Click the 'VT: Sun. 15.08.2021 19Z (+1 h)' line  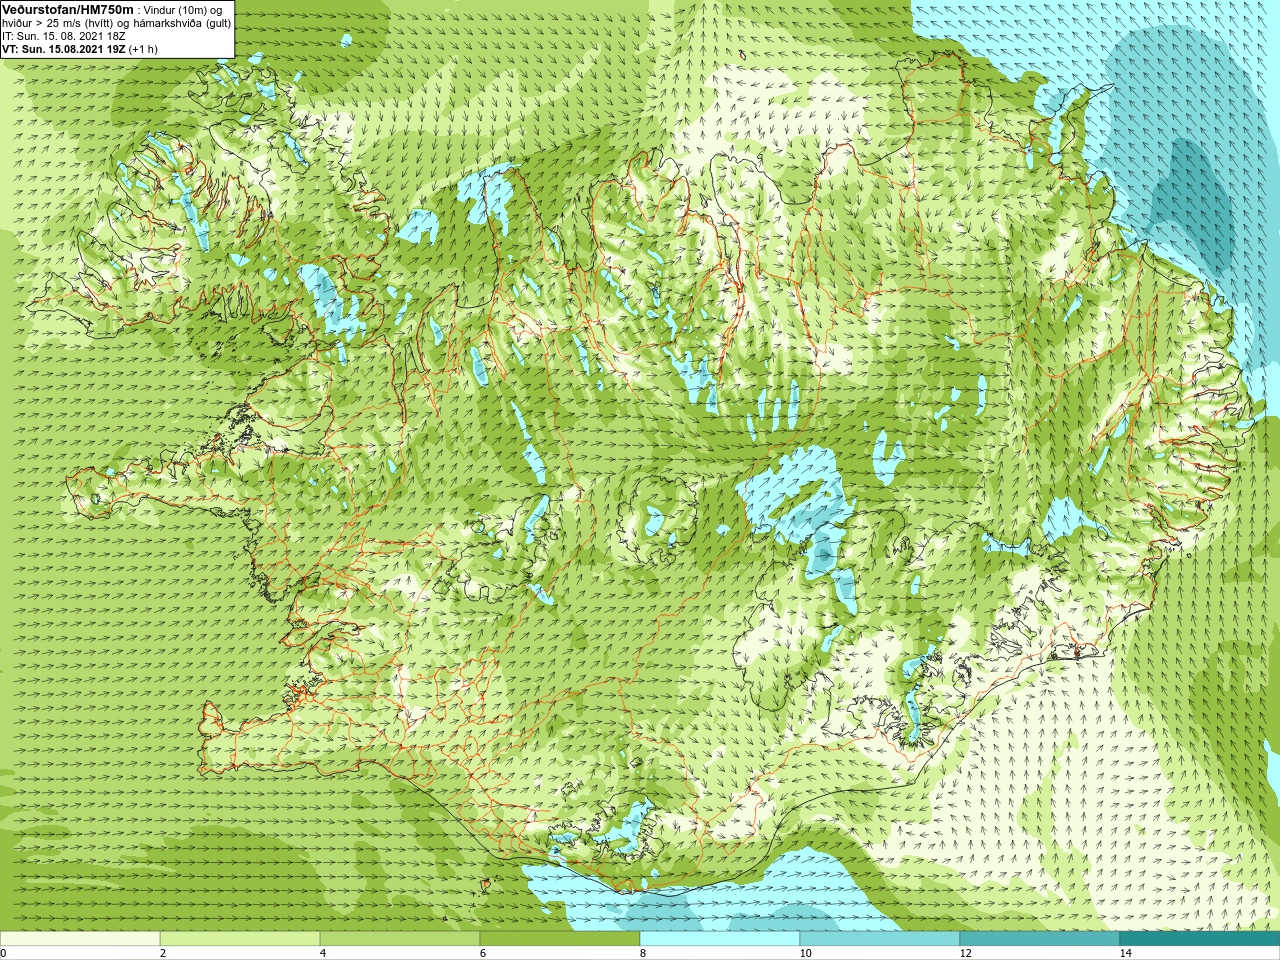click(80, 49)
